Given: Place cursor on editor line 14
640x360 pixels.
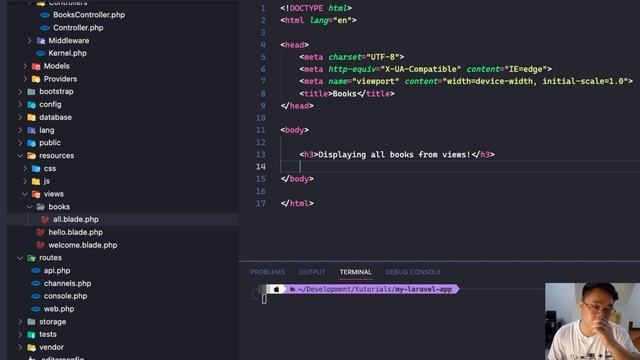Looking at the screenshot, I should click(460, 167).
